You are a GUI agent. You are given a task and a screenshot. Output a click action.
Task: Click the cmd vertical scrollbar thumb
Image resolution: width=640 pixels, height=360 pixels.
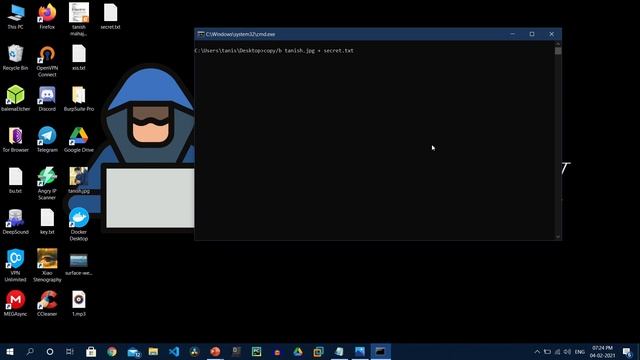tap(558, 51)
